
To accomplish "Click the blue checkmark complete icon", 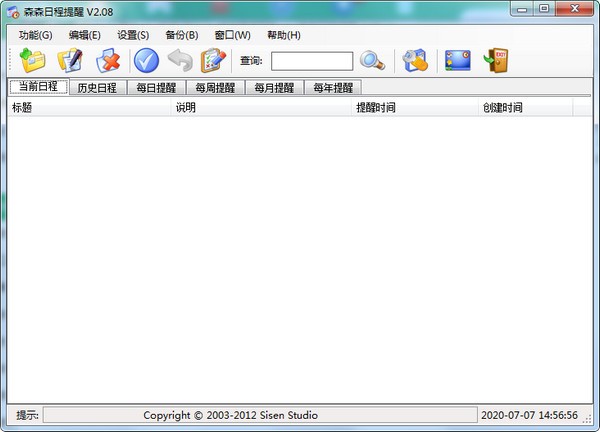I will [x=147, y=61].
